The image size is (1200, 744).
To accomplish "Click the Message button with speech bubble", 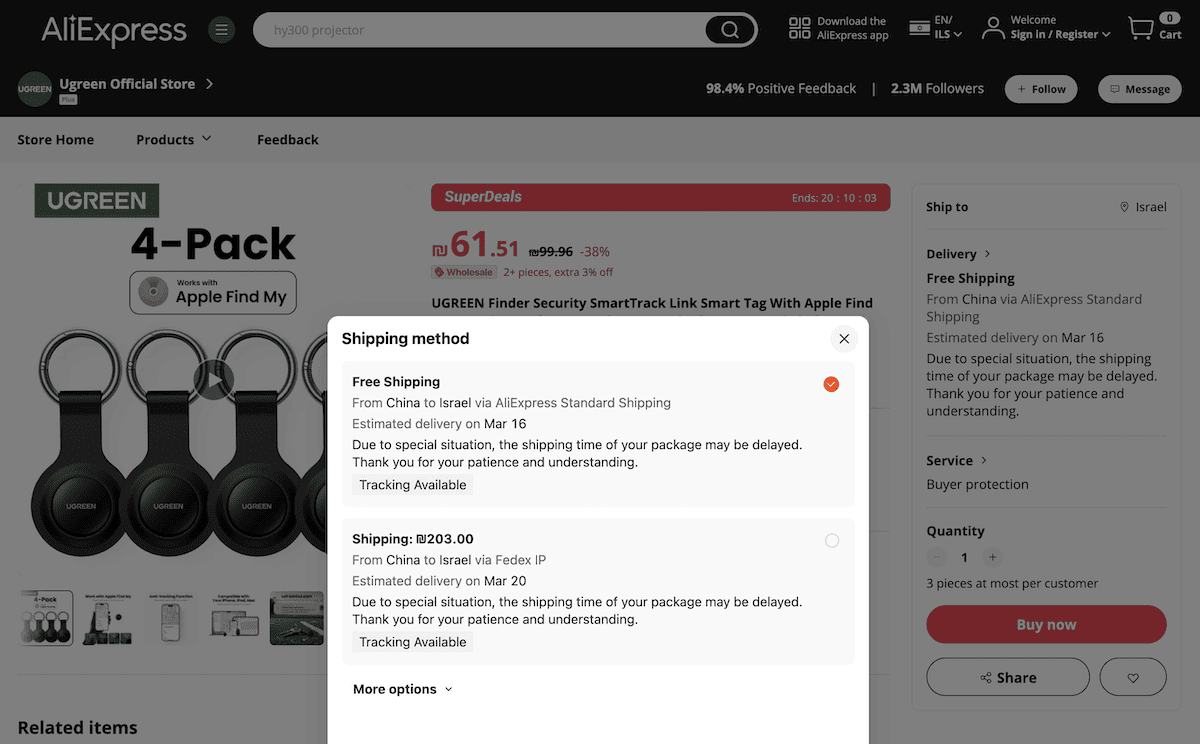I will click(1139, 88).
